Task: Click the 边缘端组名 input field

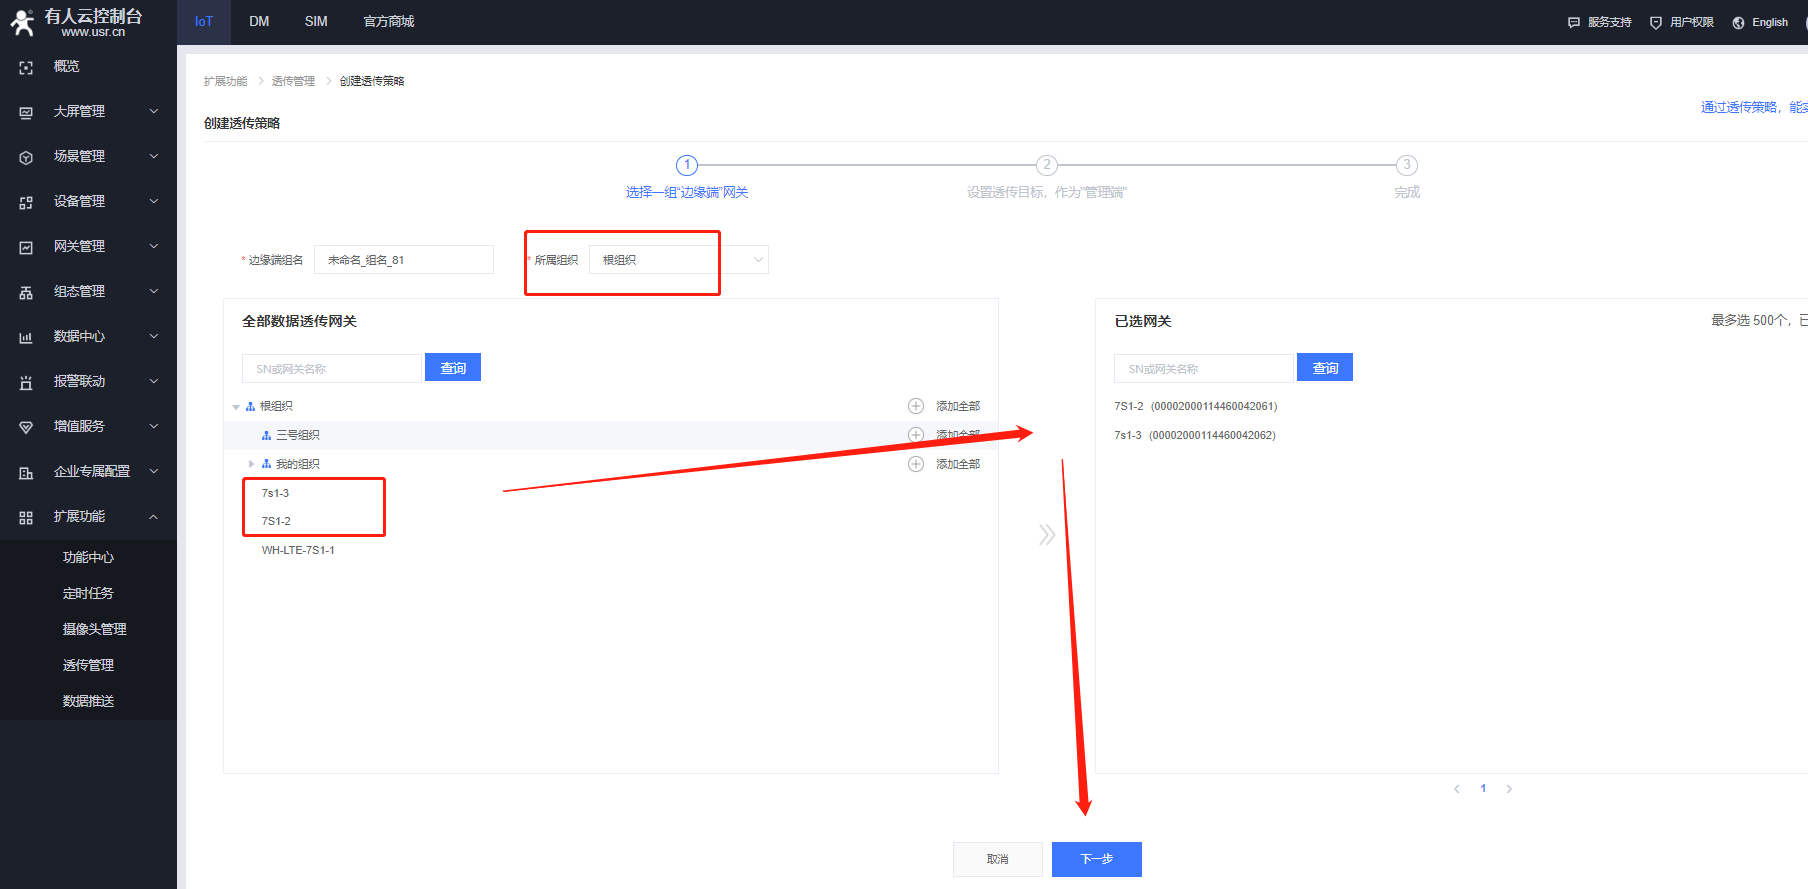Action: tap(404, 260)
